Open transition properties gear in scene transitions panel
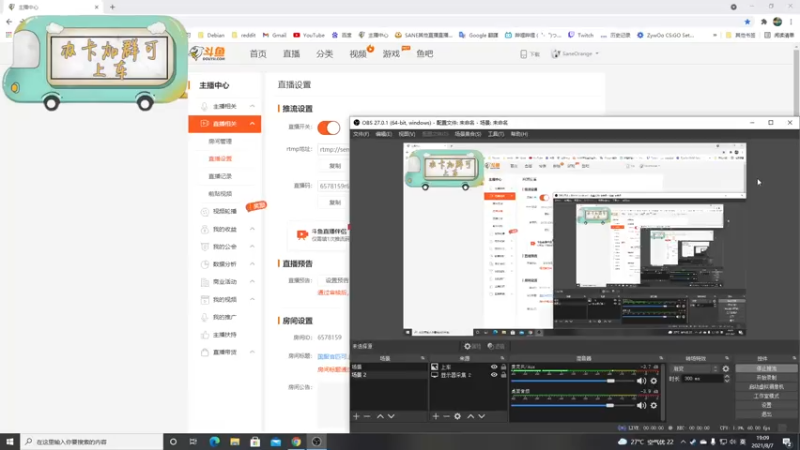Screen dimensions: 800x450 click(726, 368)
